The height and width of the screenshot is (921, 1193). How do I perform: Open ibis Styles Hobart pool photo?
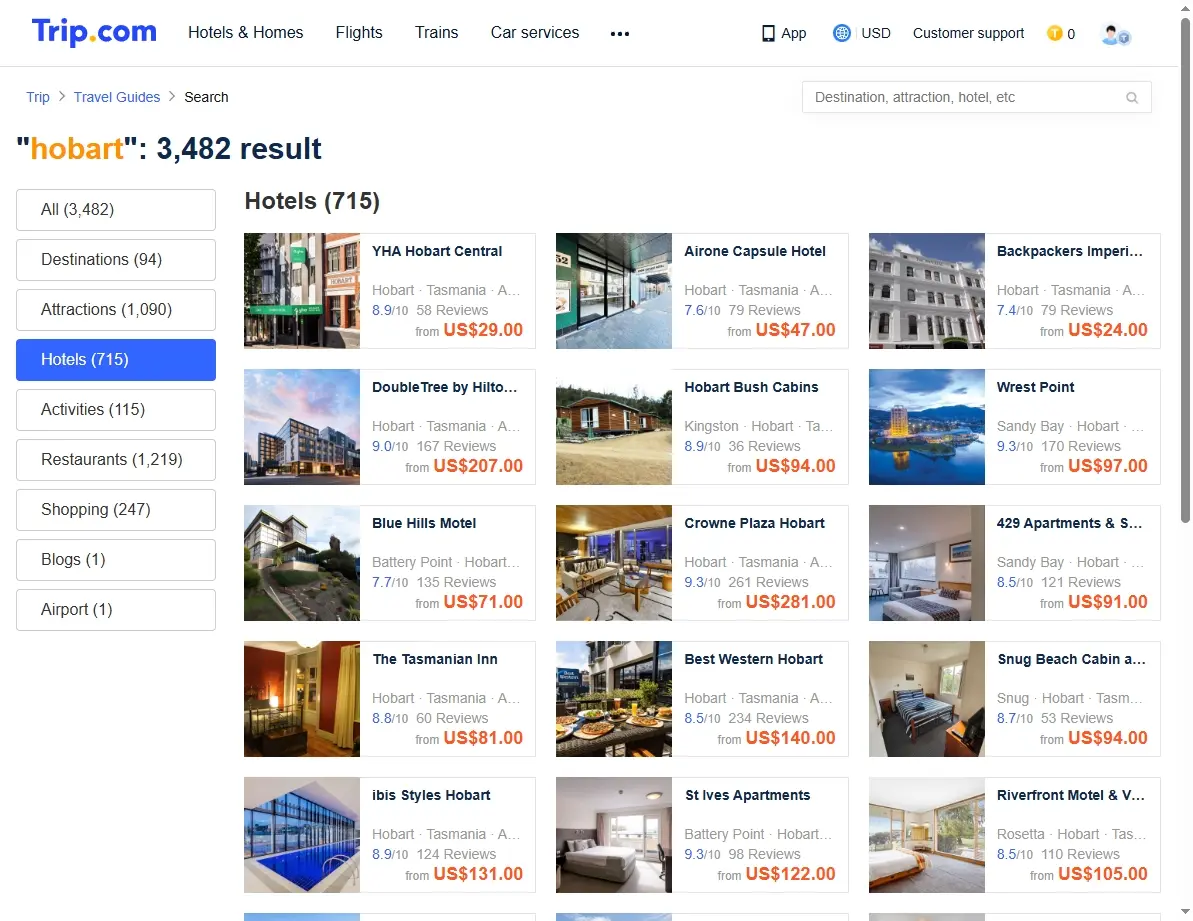pyautogui.click(x=302, y=835)
